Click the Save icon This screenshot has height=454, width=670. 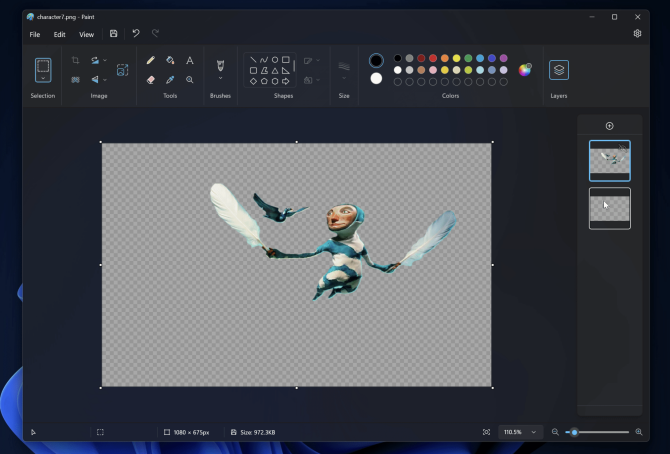coord(113,34)
